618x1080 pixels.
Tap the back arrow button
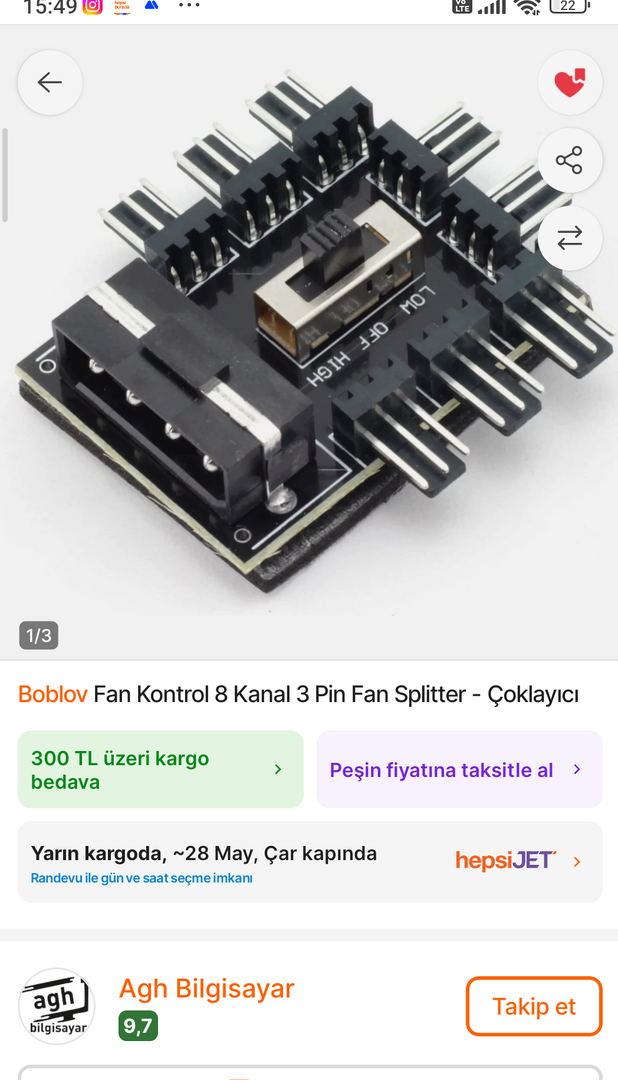[50, 82]
